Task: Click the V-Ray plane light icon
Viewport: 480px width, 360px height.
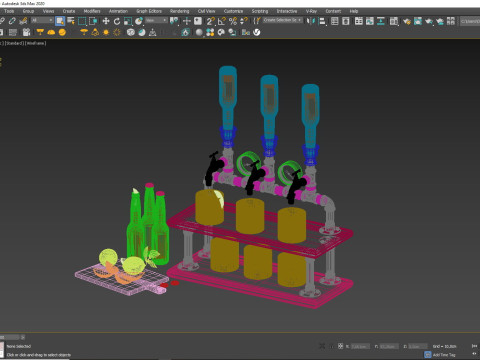Action: pos(40,32)
